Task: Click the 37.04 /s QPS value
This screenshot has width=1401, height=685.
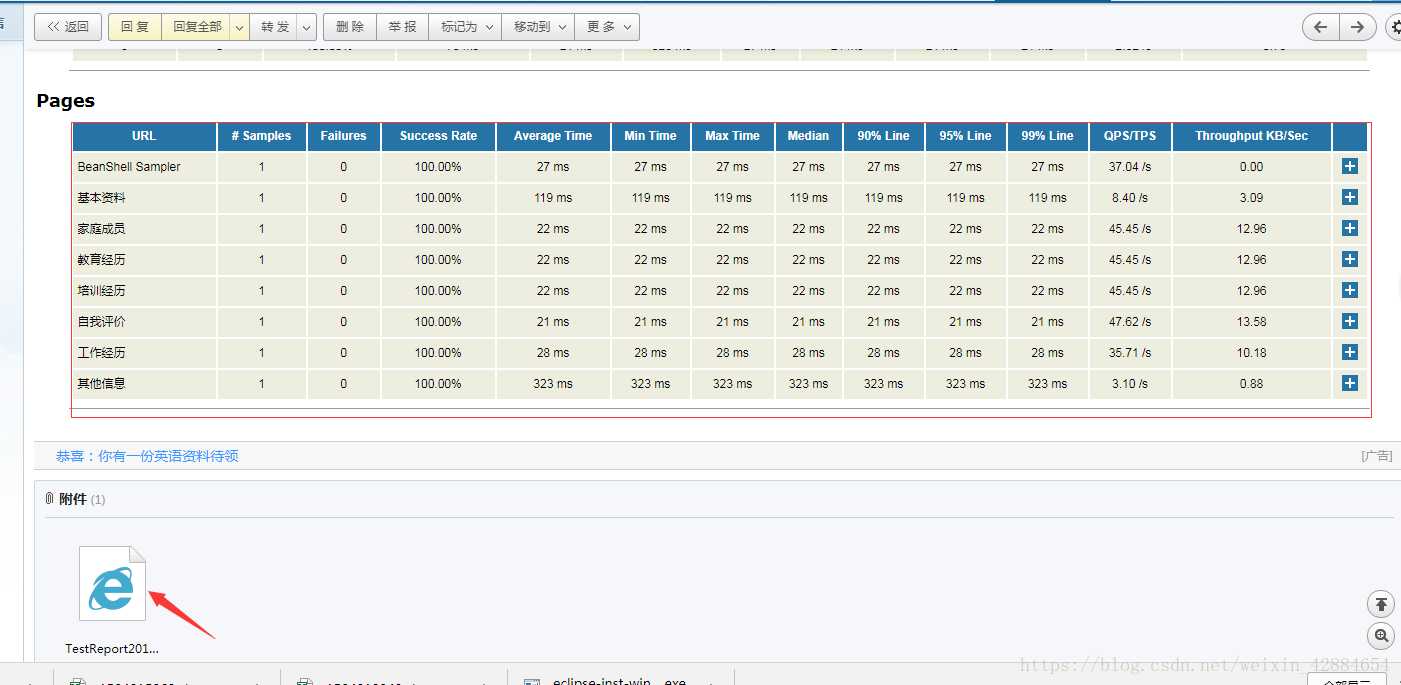Action: (x=1130, y=167)
